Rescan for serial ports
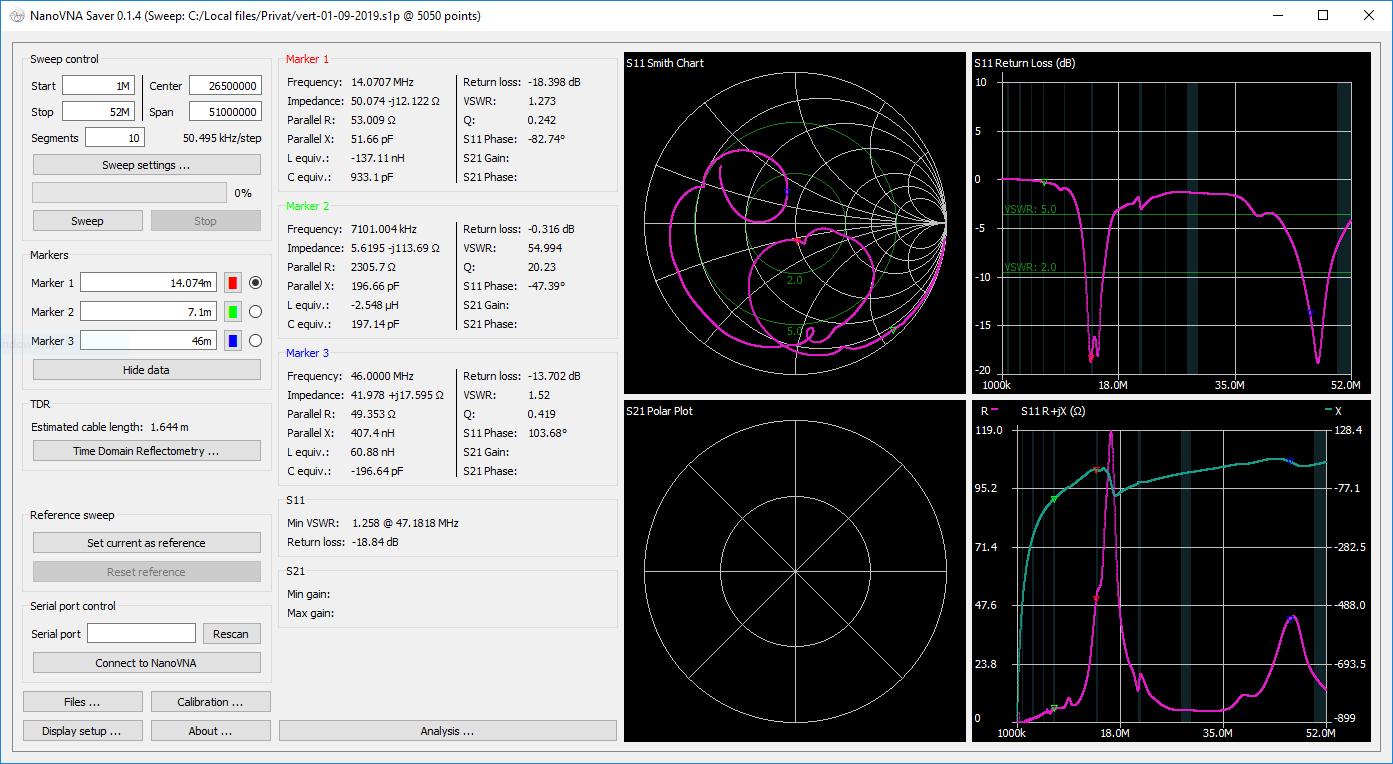The height and width of the screenshot is (764, 1393). click(231, 634)
